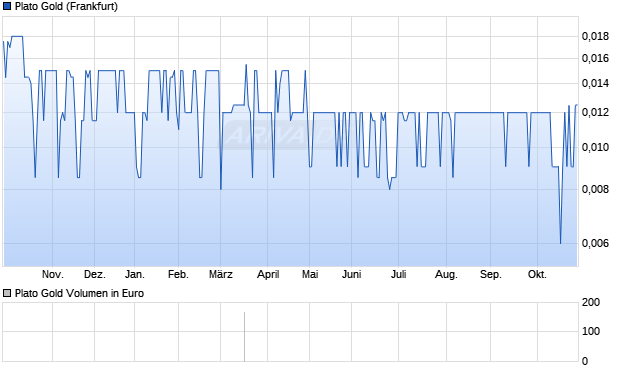This screenshot has height=371, width=620.
Task: Click the 0,008 price axis label
Action: click(x=595, y=189)
